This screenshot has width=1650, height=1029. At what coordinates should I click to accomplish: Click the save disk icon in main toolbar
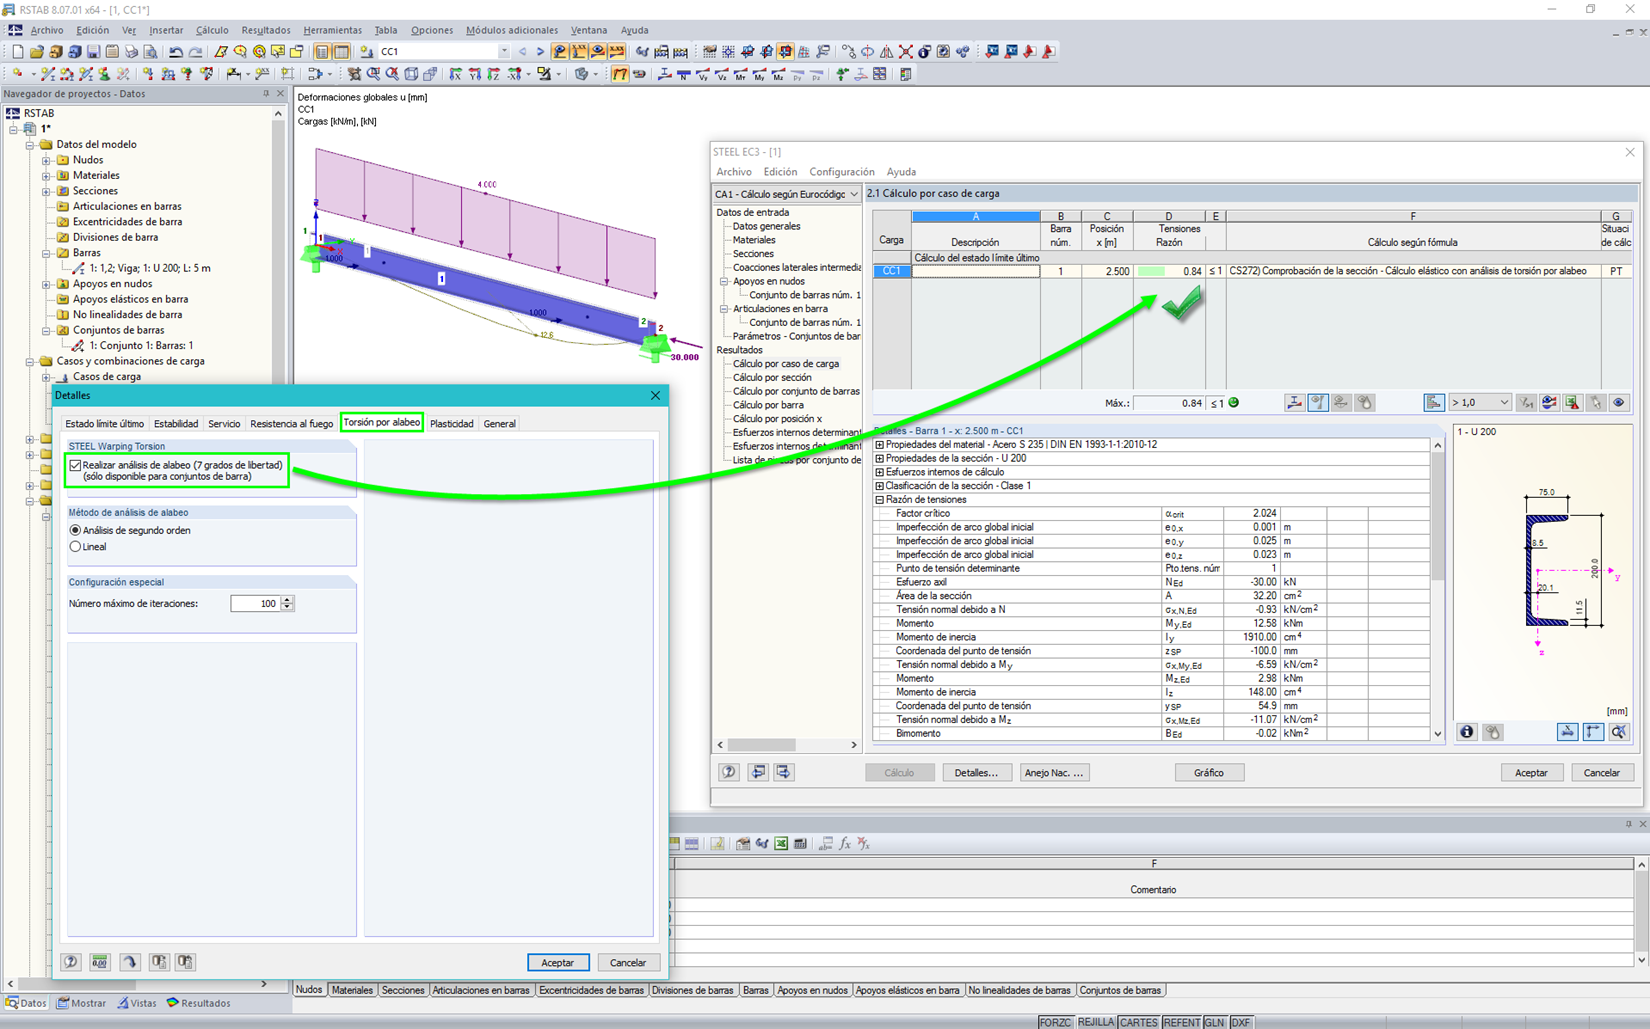93,51
